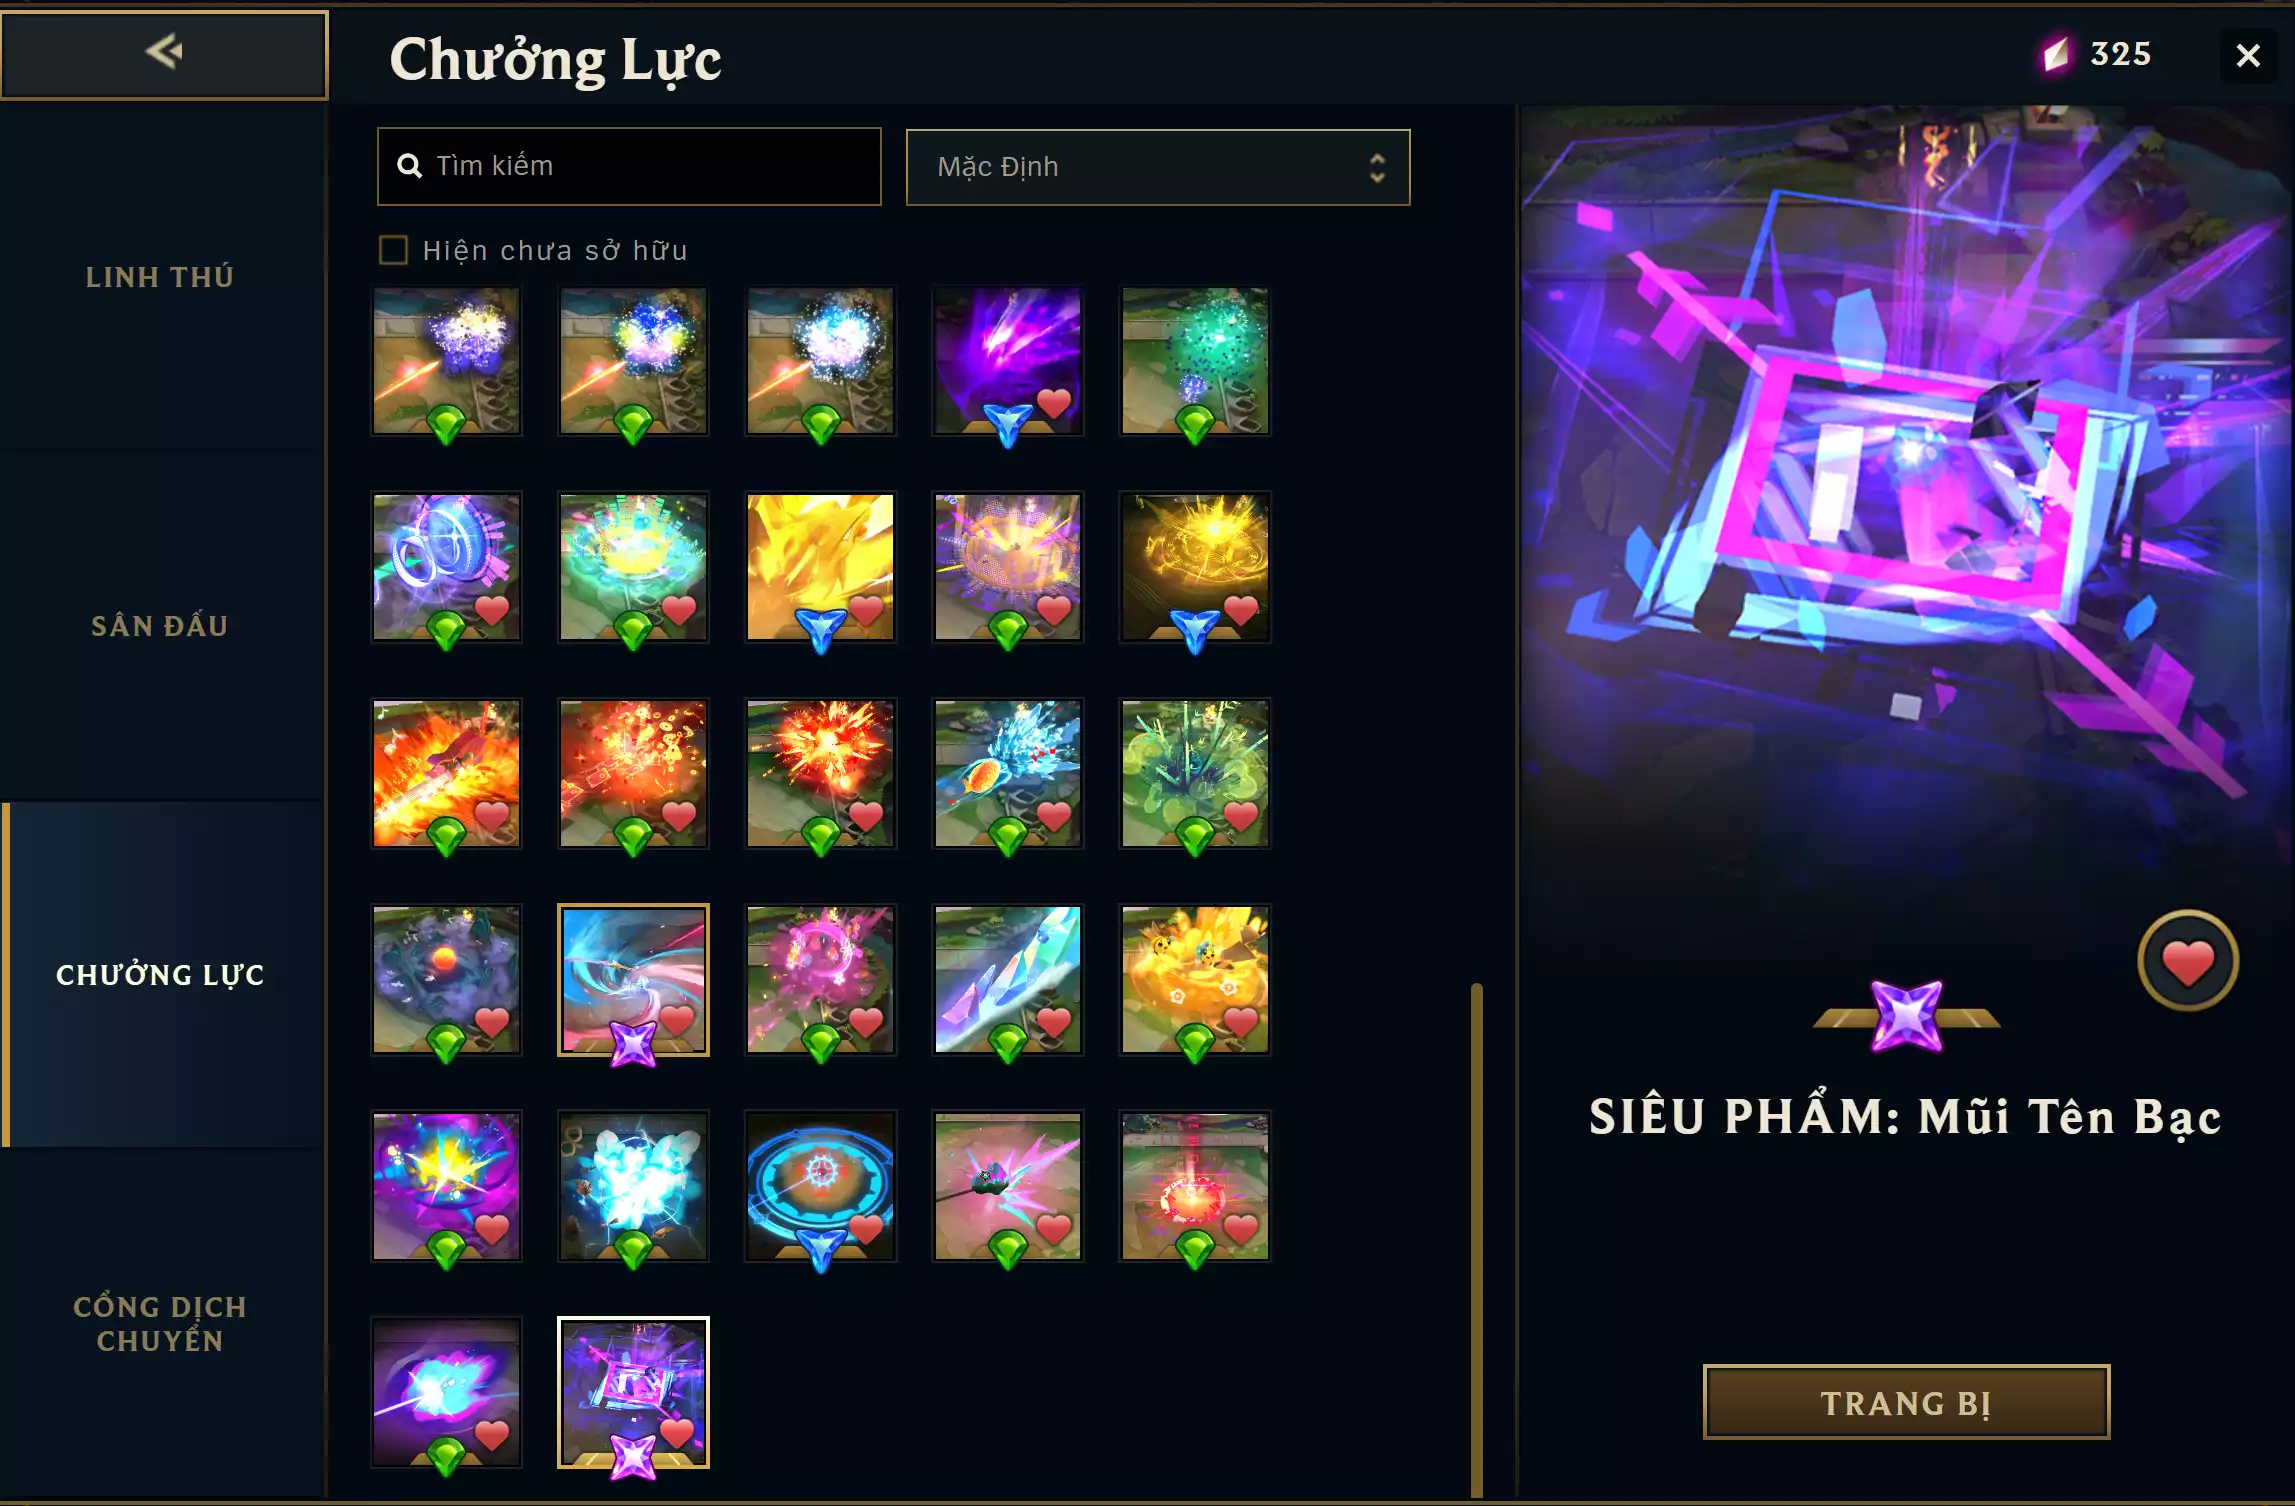Select the golden lightning boom thumbnail
This screenshot has height=1506, width=2295.
click(x=820, y=567)
